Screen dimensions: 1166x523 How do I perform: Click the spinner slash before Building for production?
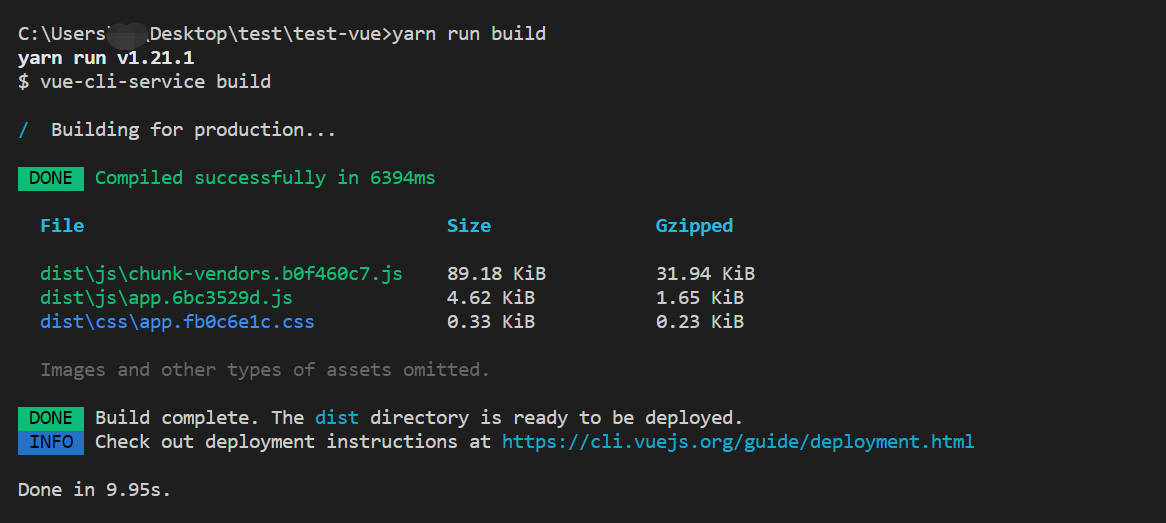click(24, 130)
